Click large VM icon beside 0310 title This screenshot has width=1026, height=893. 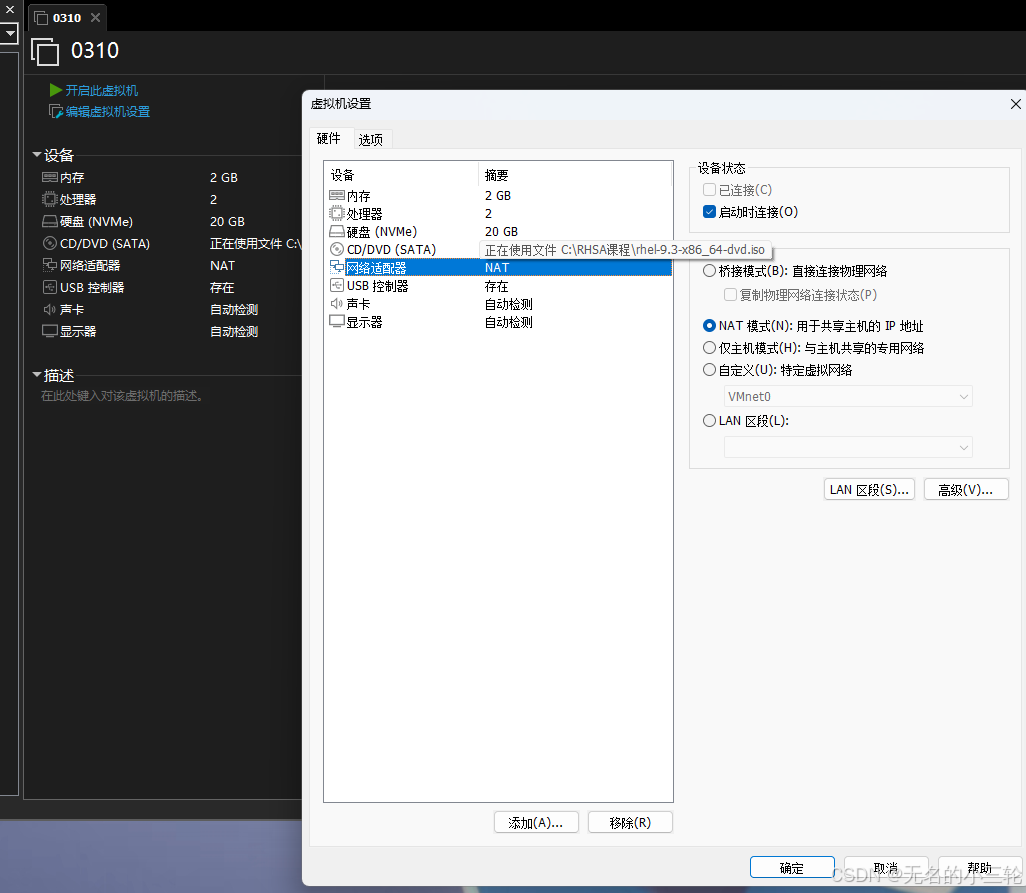pyautogui.click(x=45, y=51)
